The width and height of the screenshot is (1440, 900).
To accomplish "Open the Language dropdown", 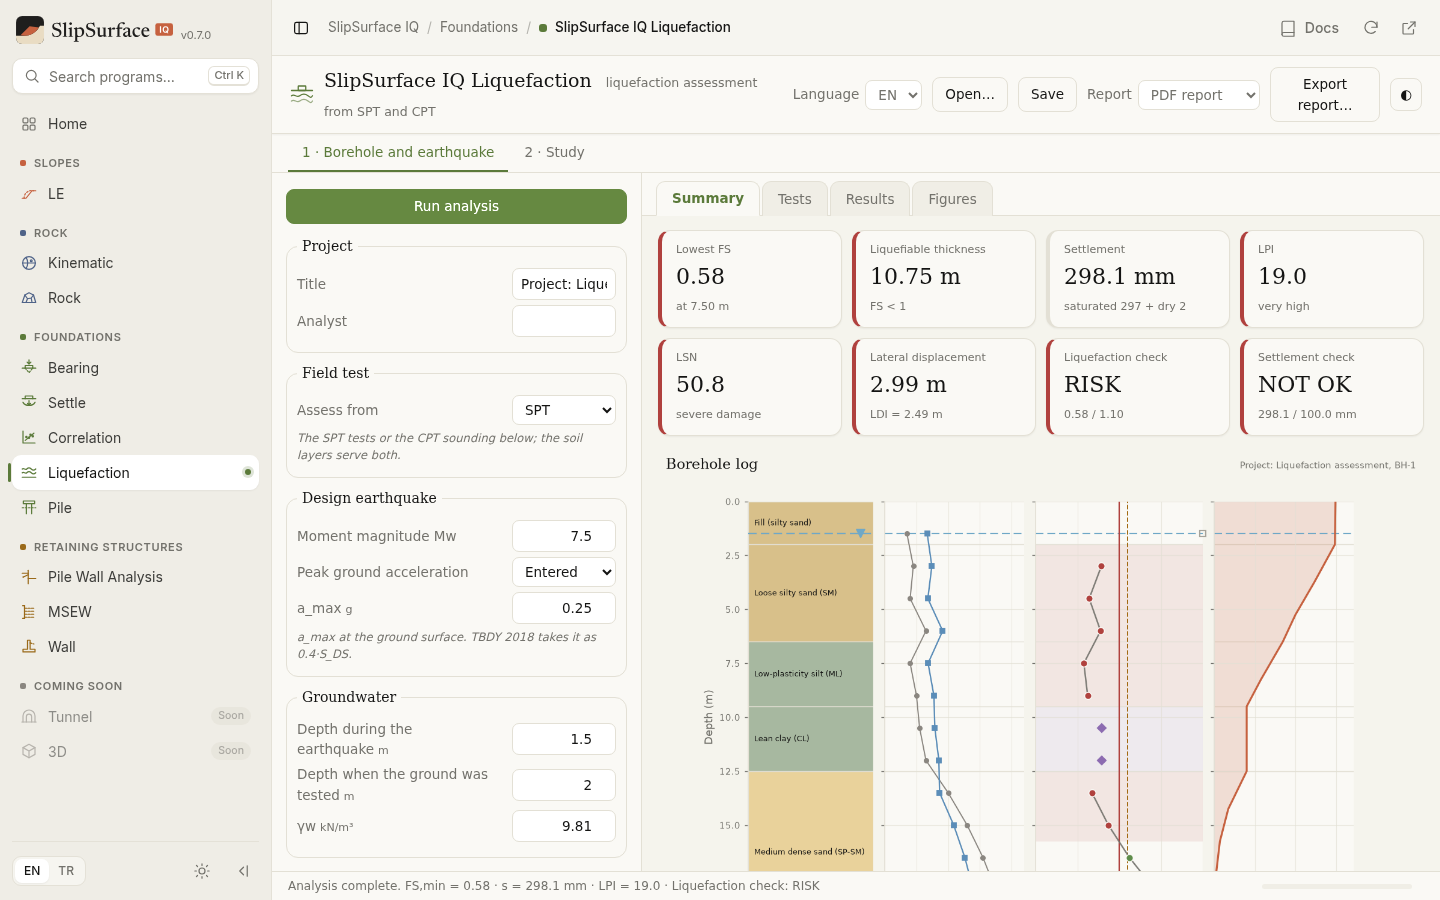I will click(x=893, y=95).
